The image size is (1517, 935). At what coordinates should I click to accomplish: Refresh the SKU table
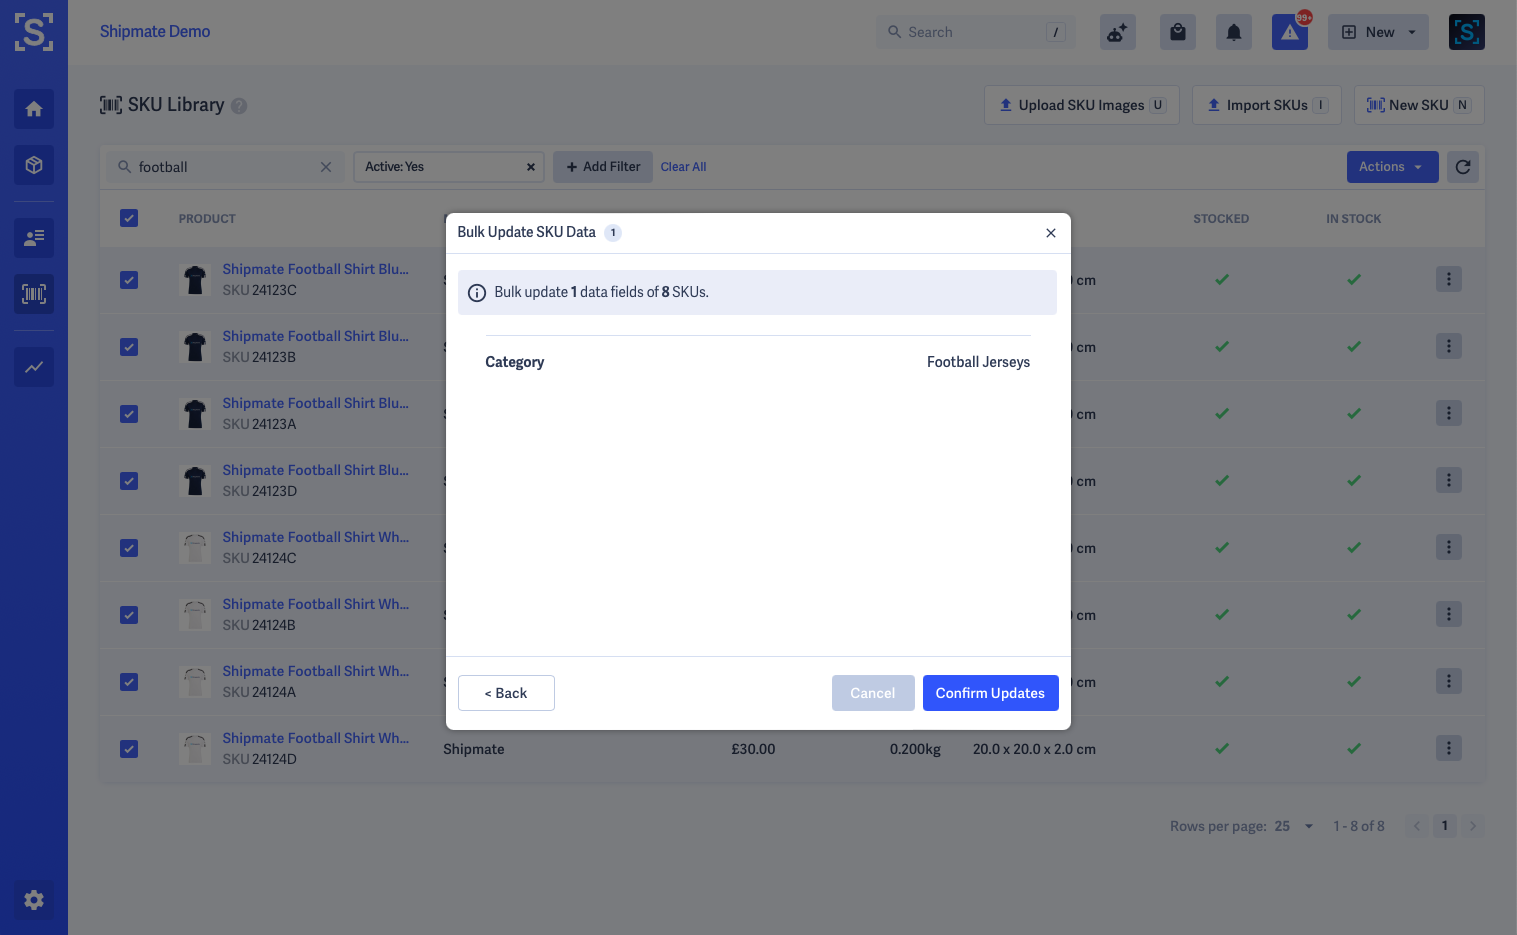1463,167
